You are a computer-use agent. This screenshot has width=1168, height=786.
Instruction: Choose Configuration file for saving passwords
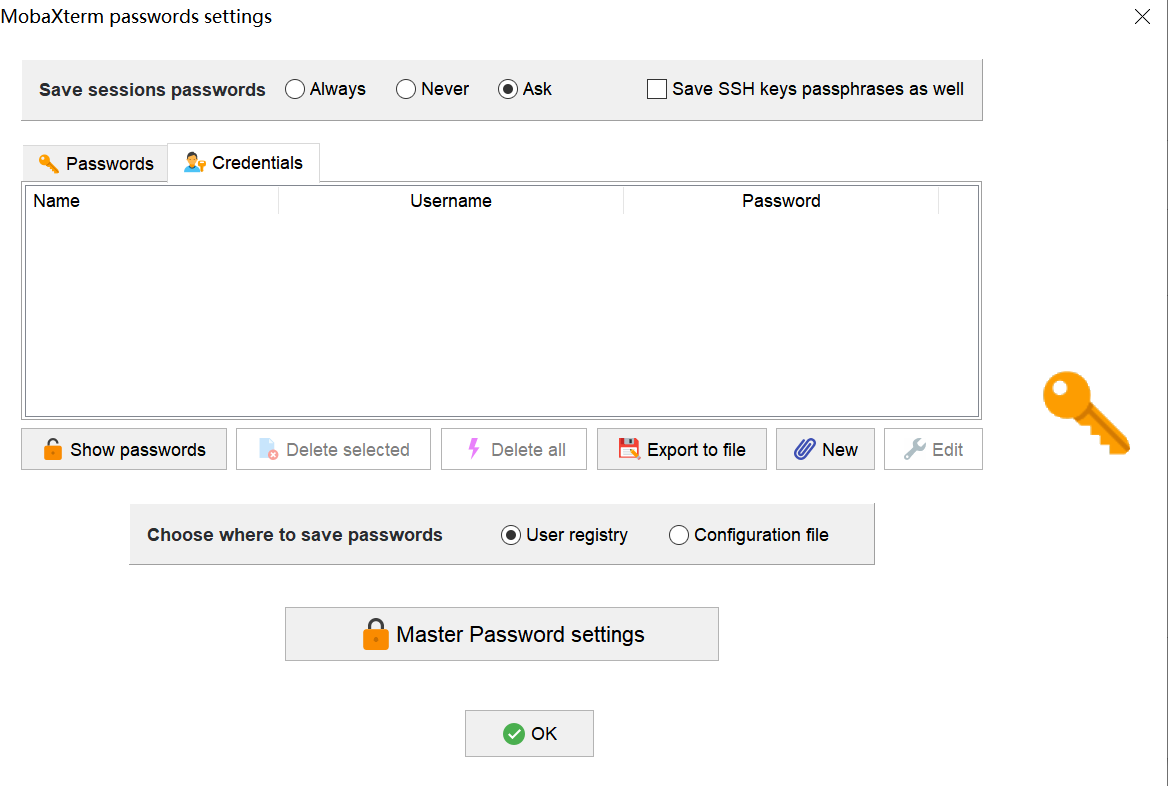point(679,535)
